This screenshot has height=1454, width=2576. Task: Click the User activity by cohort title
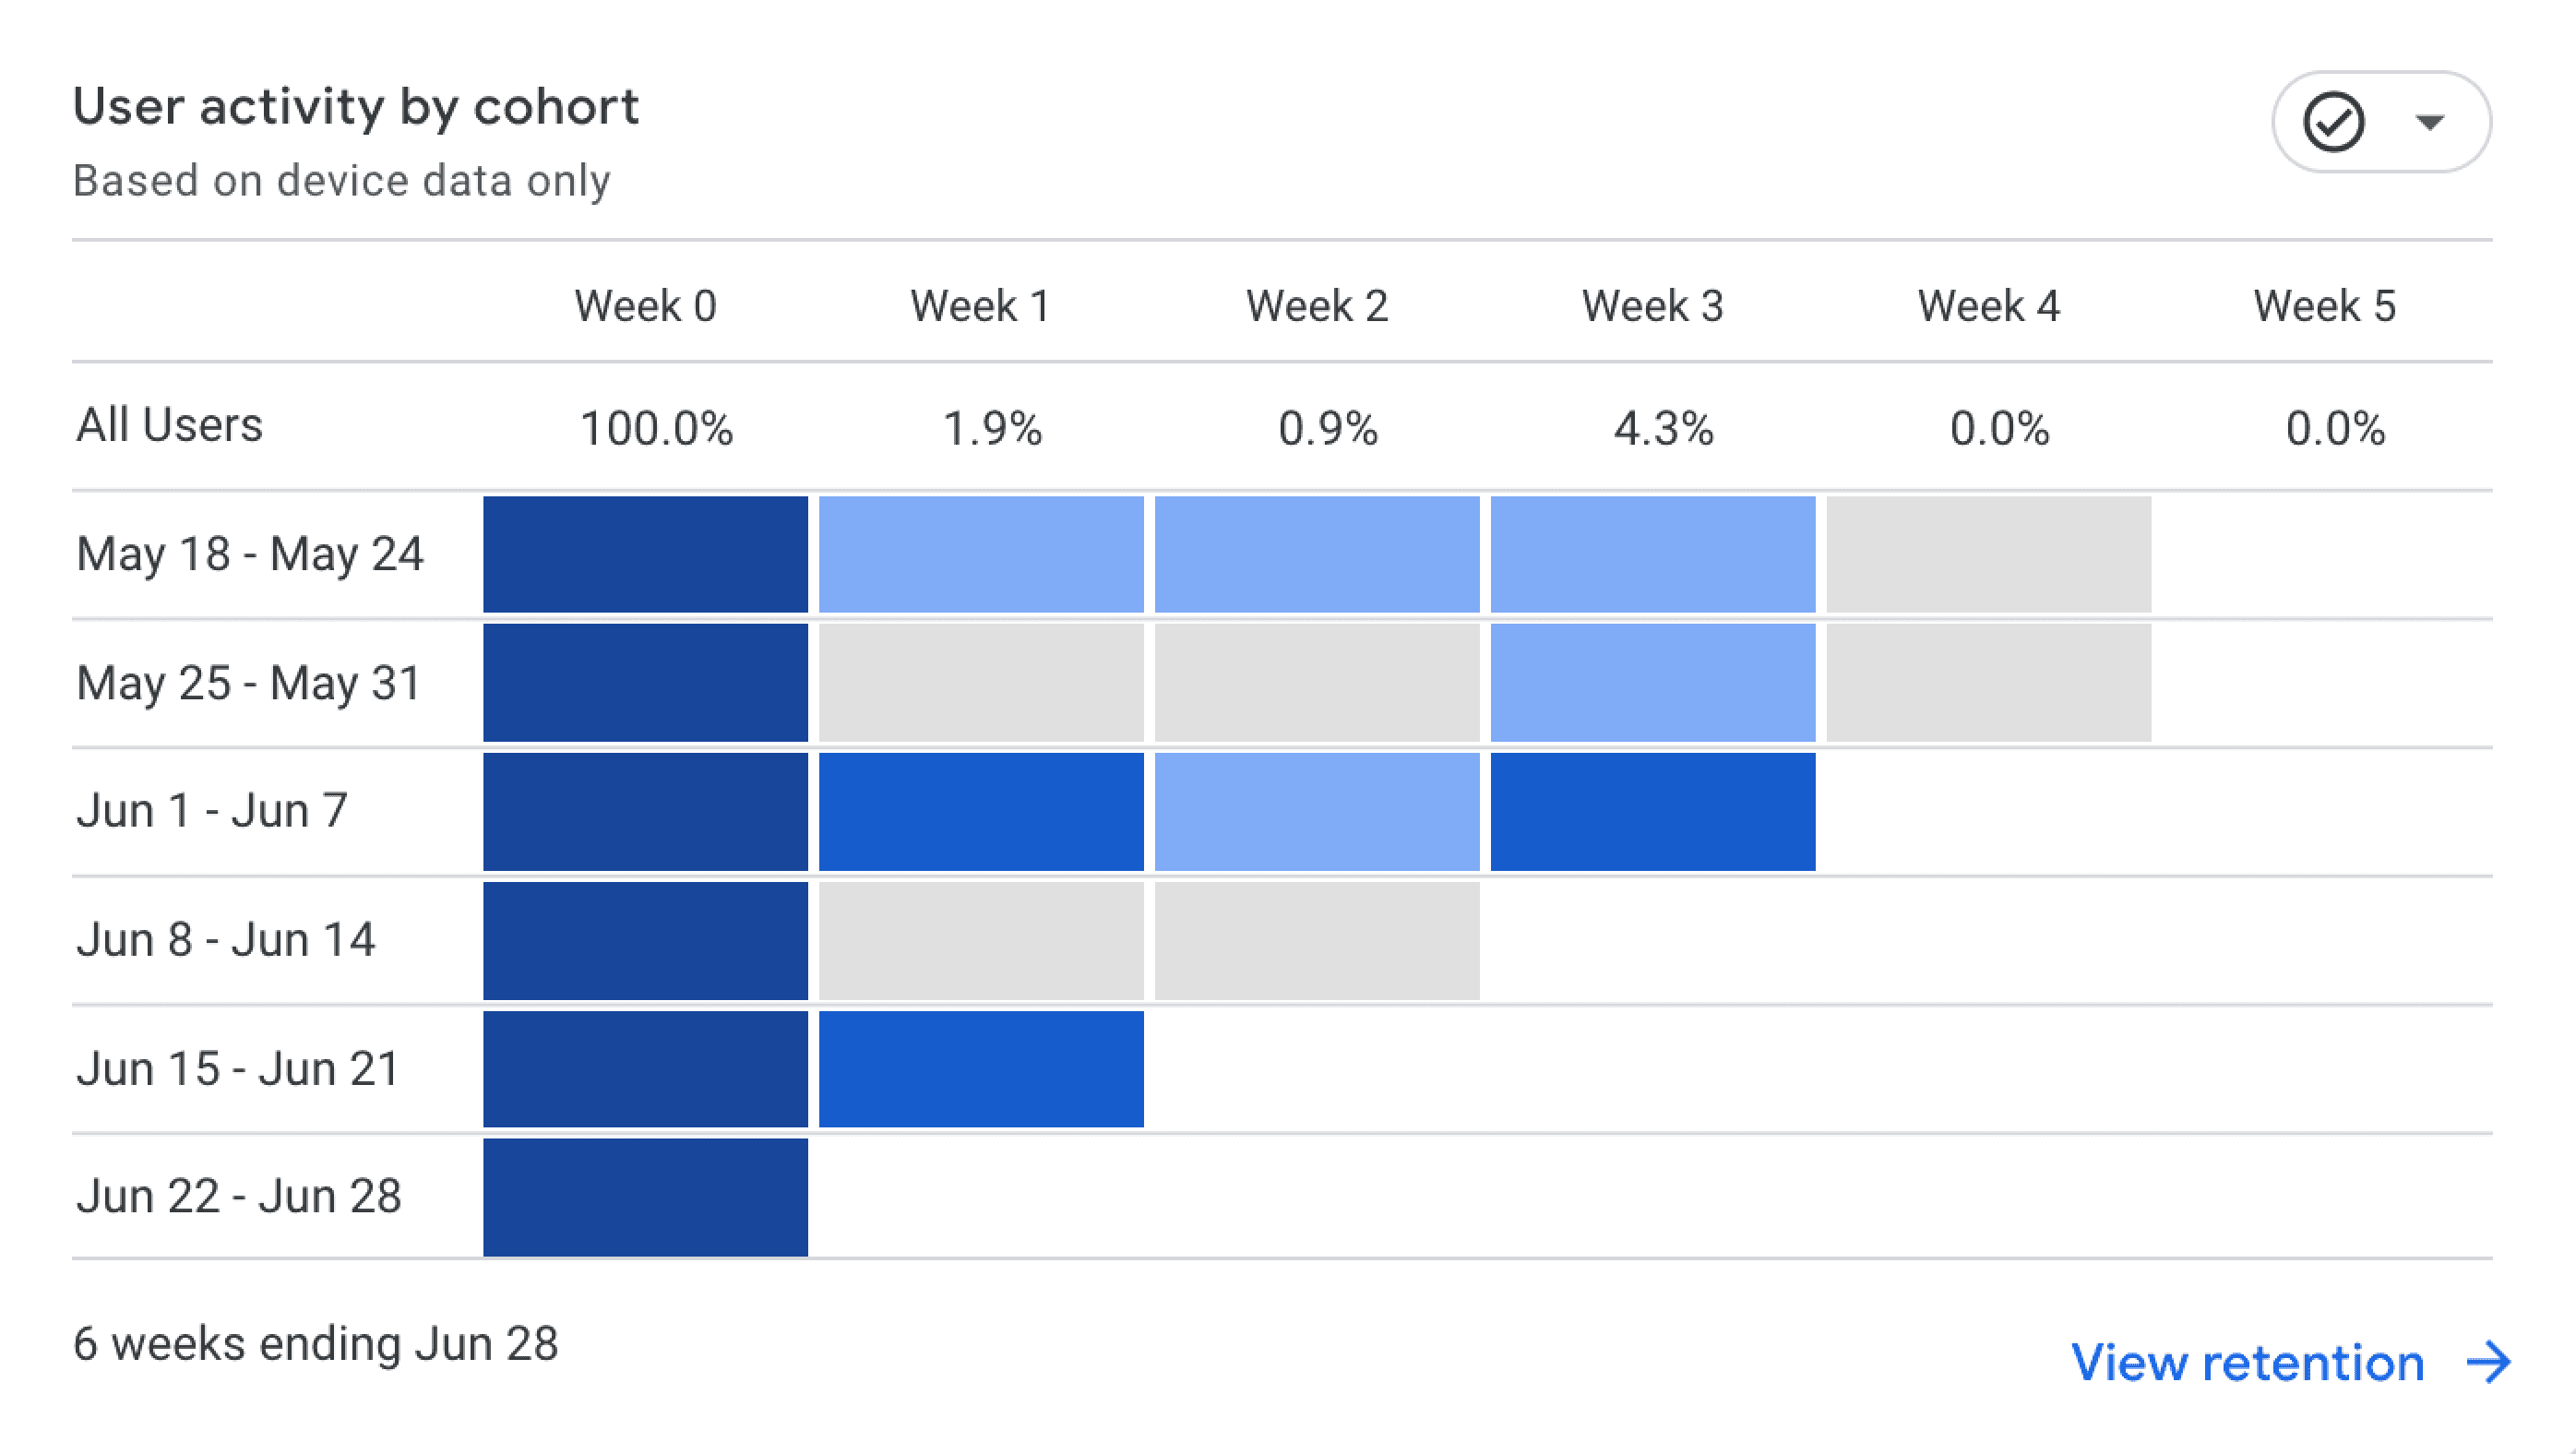click(356, 106)
